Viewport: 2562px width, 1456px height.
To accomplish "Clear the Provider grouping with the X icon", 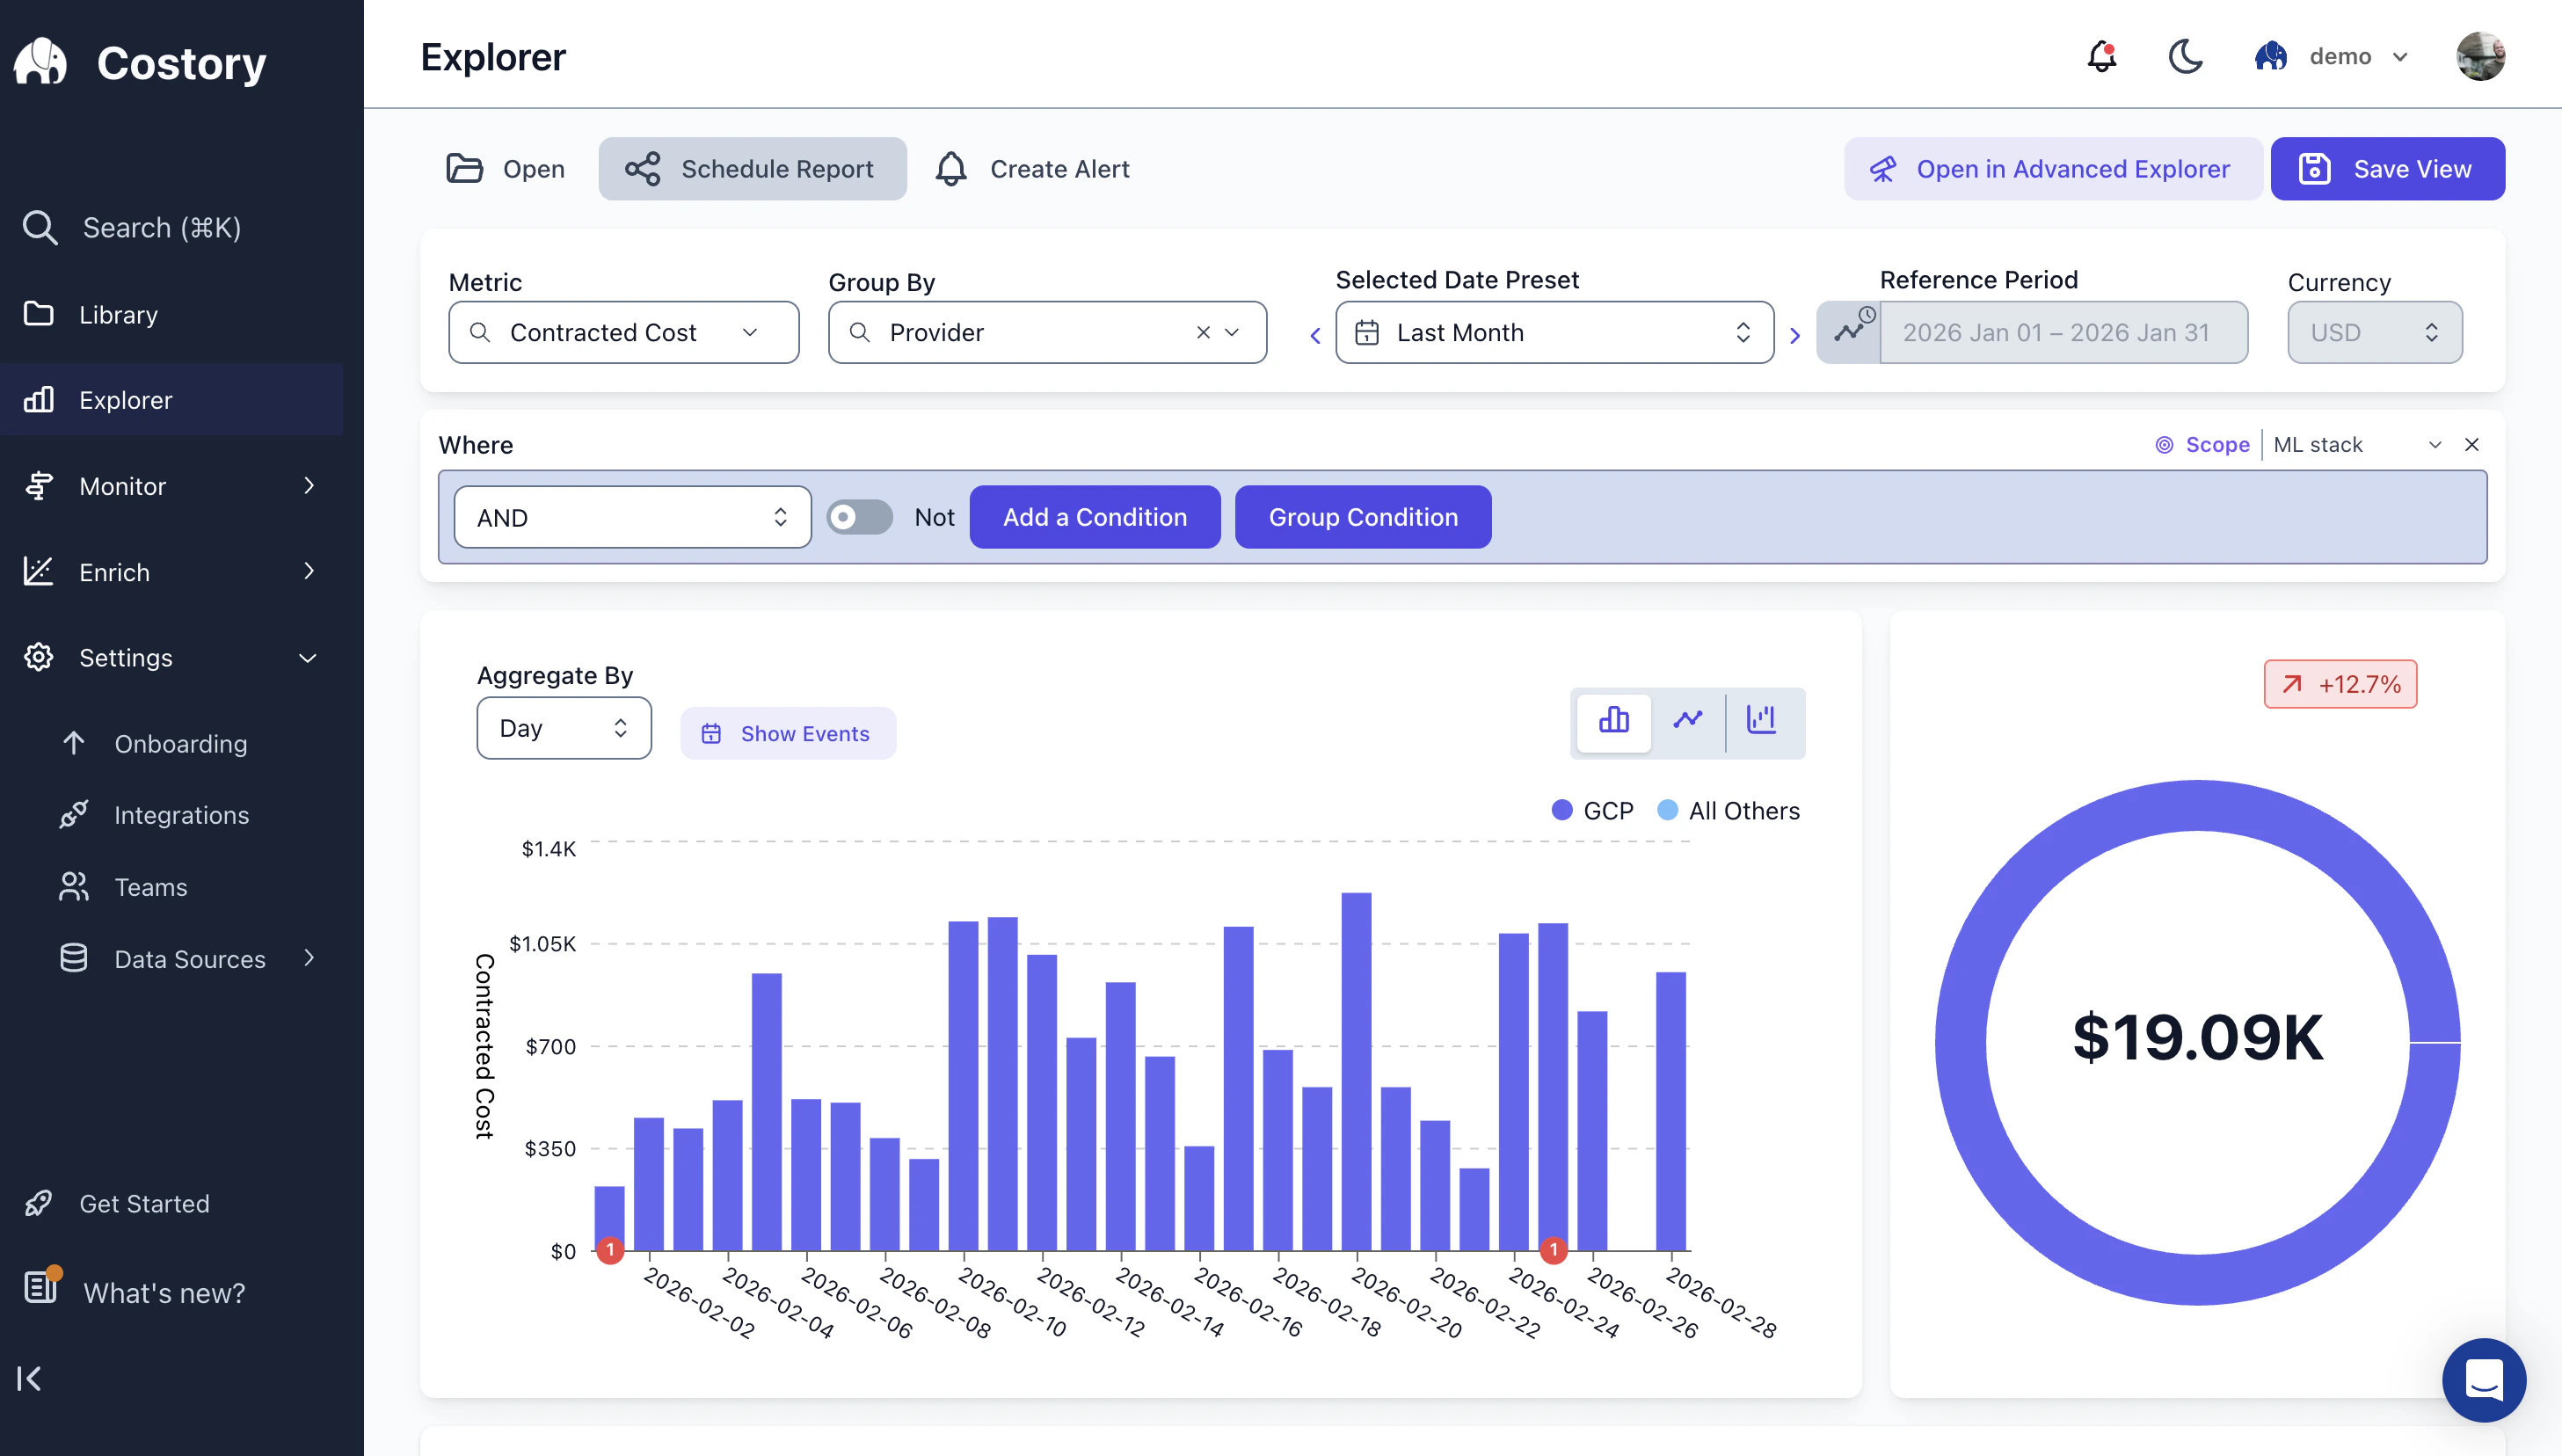I will pos(1203,332).
